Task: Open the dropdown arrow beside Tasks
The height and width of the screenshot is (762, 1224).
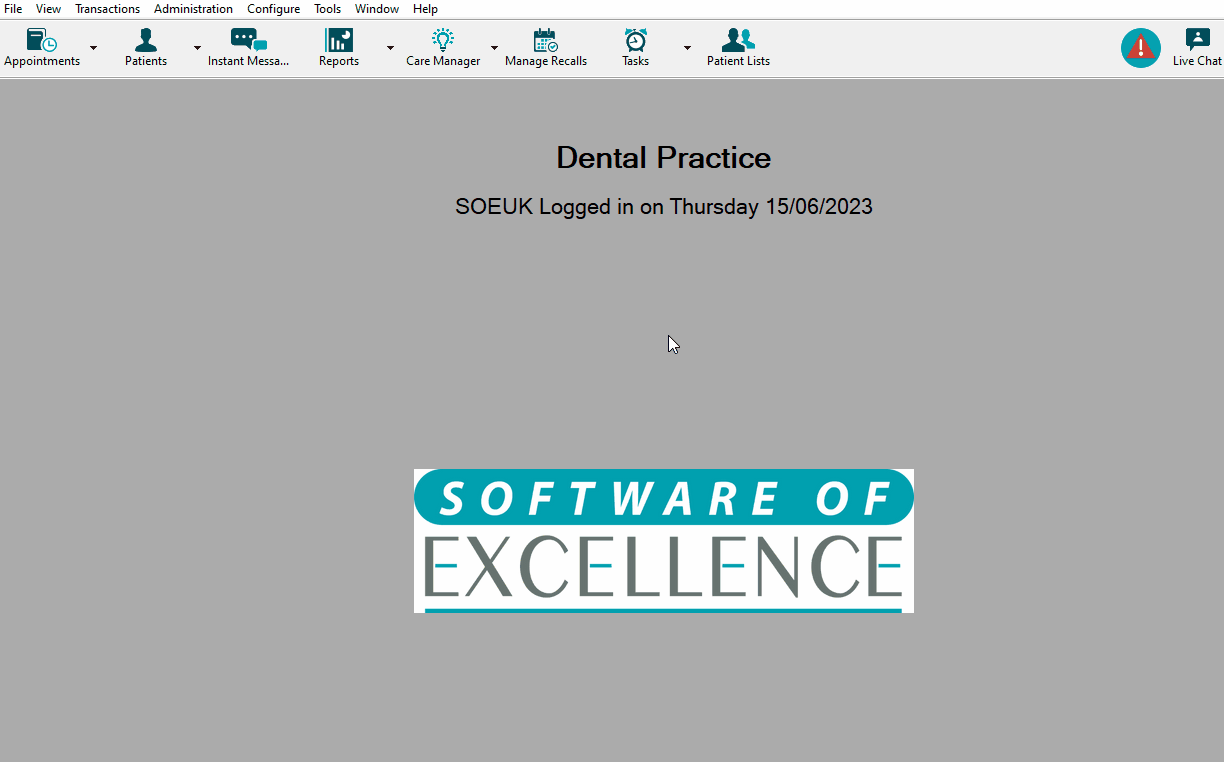Action: 687,48
